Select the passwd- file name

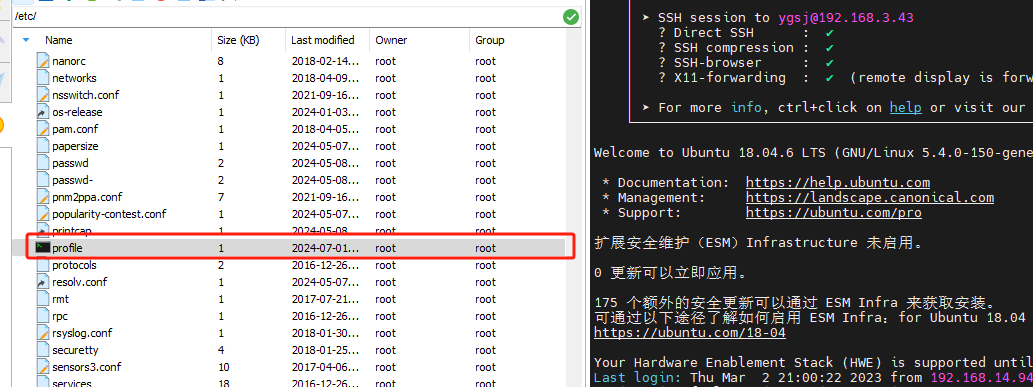tap(72, 180)
